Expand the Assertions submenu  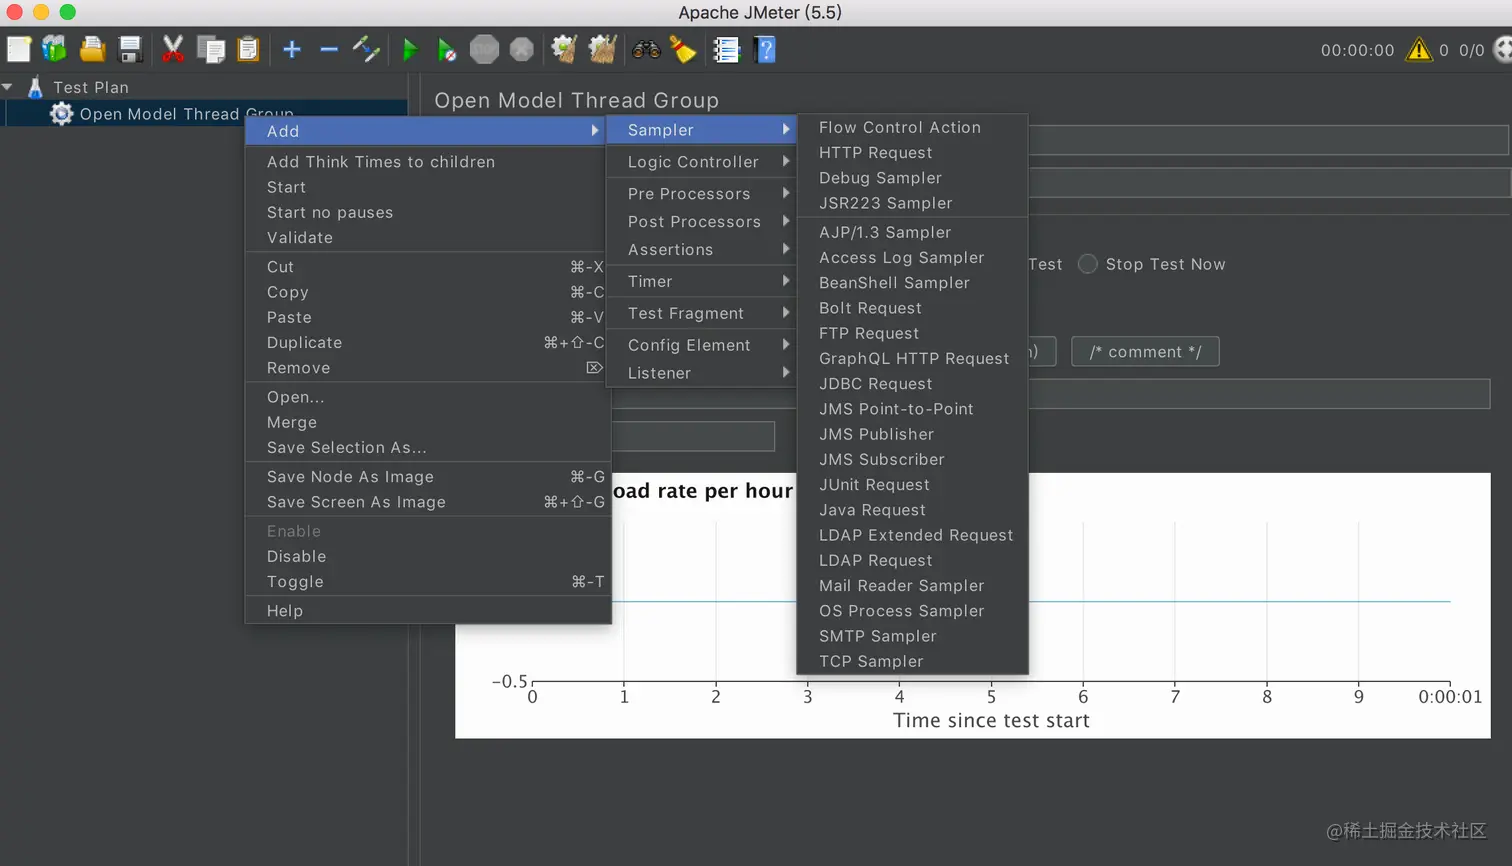coord(703,250)
